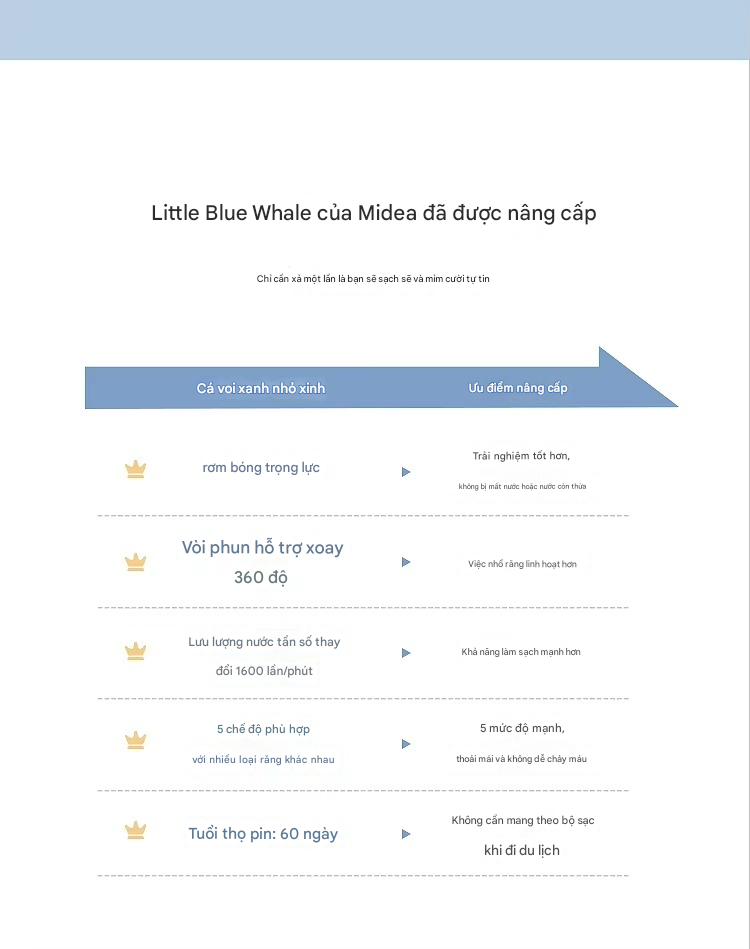Click the triangle arrow before 'Việc nhổ răng linh hoạt hơn'
The width and height of the screenshot is (750, 949).
coord(406,562)
